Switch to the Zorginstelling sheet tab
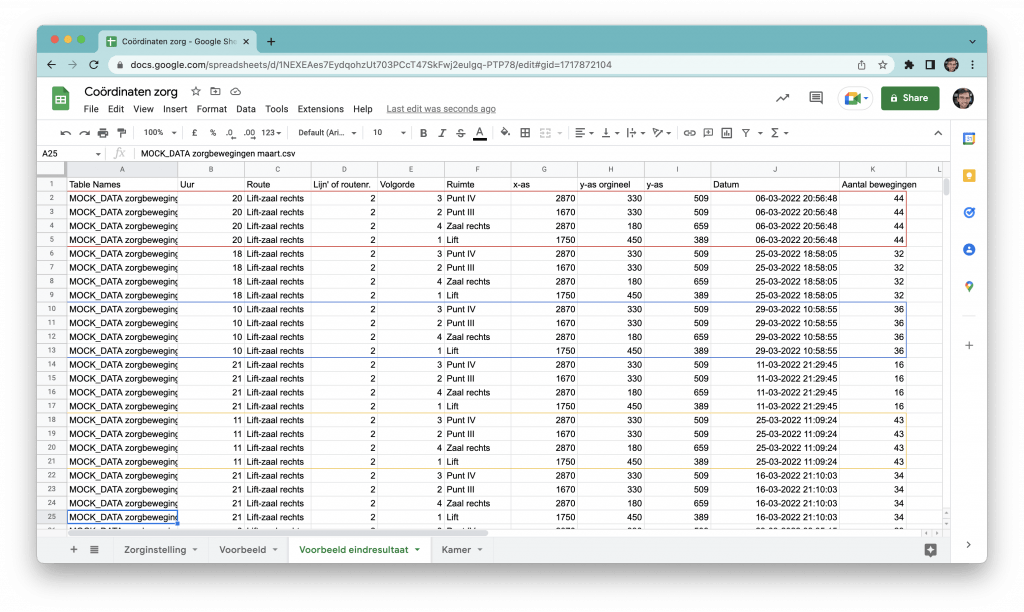 153,550
